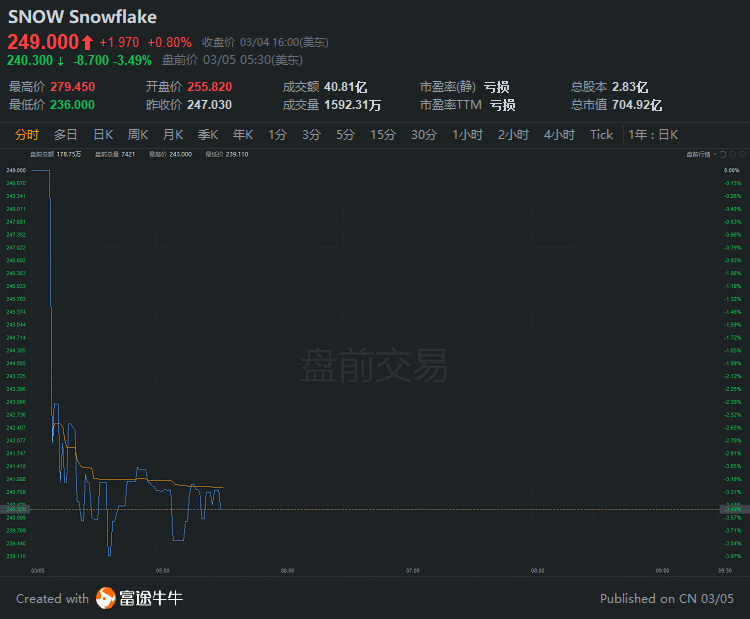The width and height of the screenshot is (750, 619).
Task: Select the 2小时 interval tab
Action: coord(513,135)
